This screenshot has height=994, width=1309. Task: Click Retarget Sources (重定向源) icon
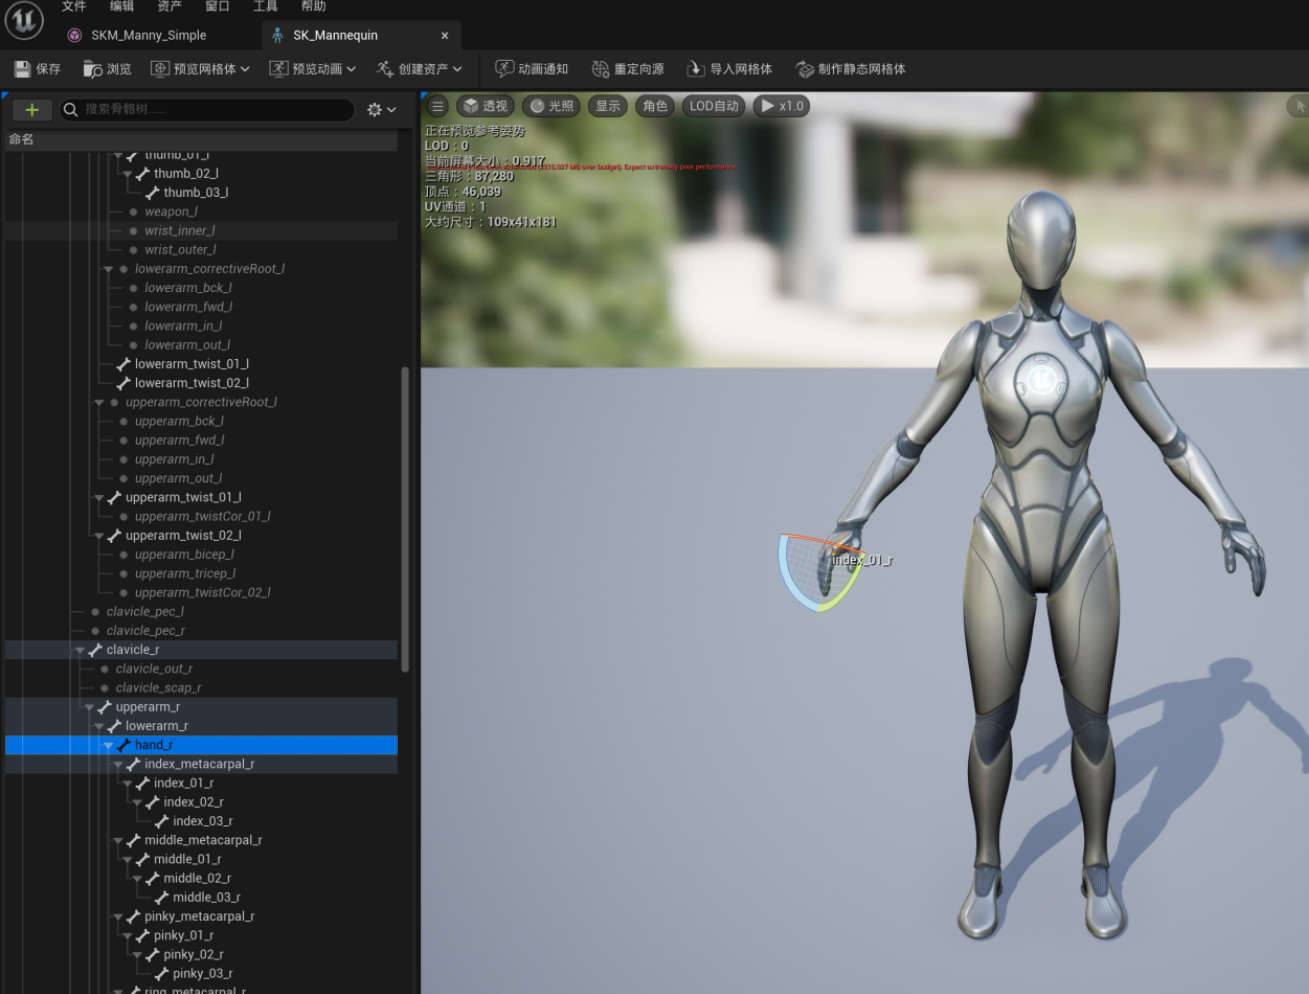pyautogui.click(x=600, y=69)
